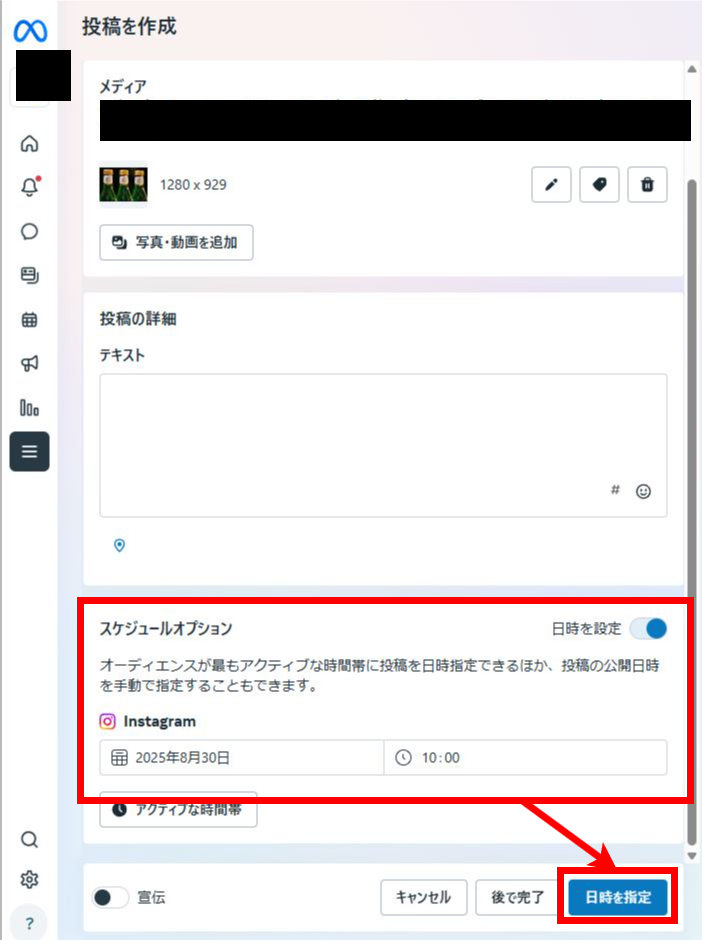The image size is (702, 940).
Task: Open the insights bar chart icon
Action: point(30,407)
